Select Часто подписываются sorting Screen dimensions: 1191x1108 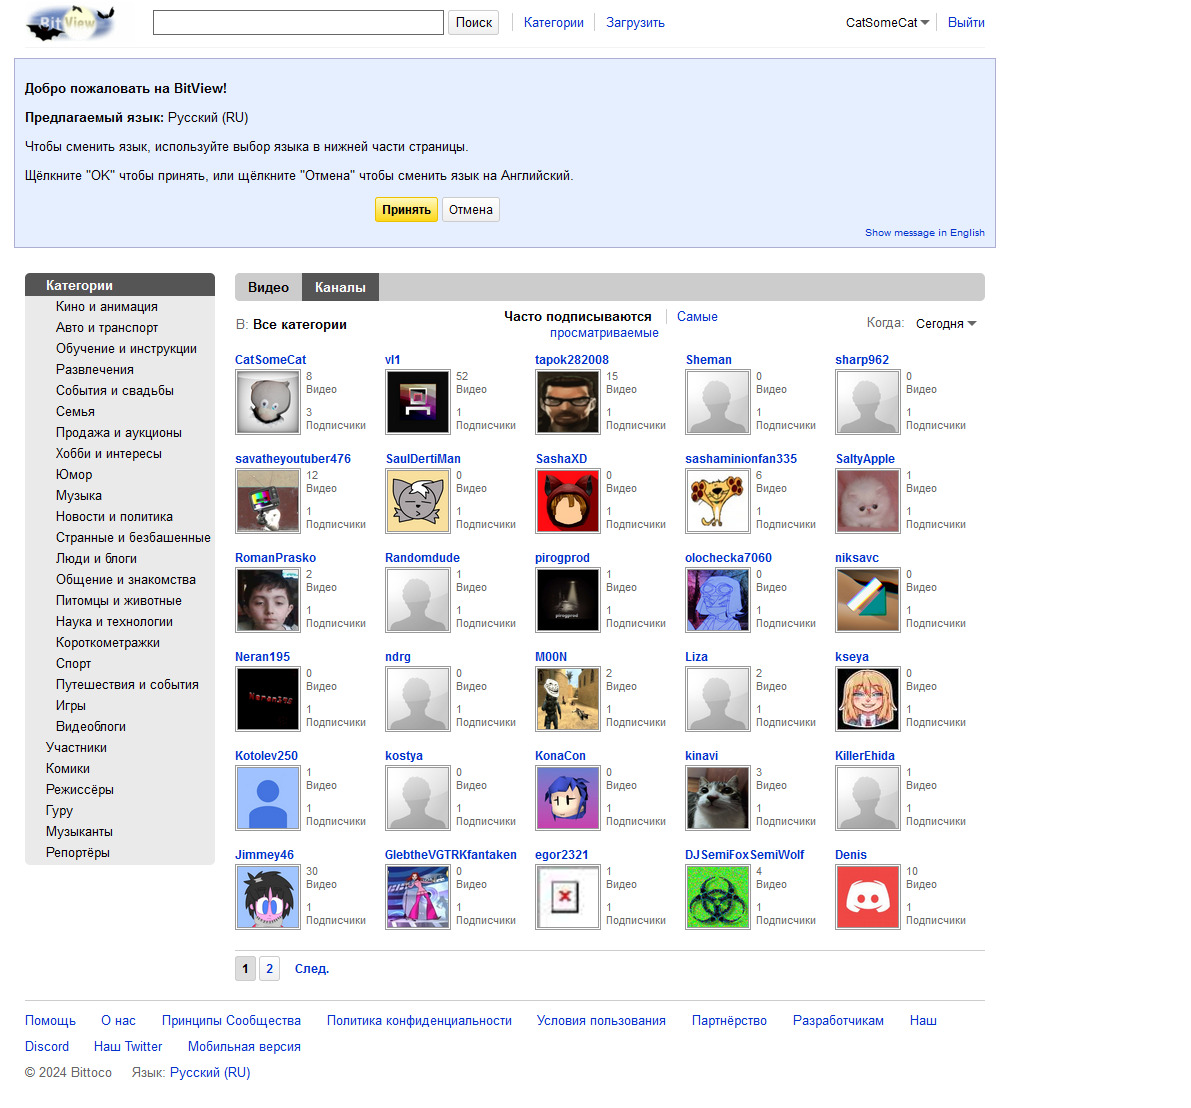577,317
